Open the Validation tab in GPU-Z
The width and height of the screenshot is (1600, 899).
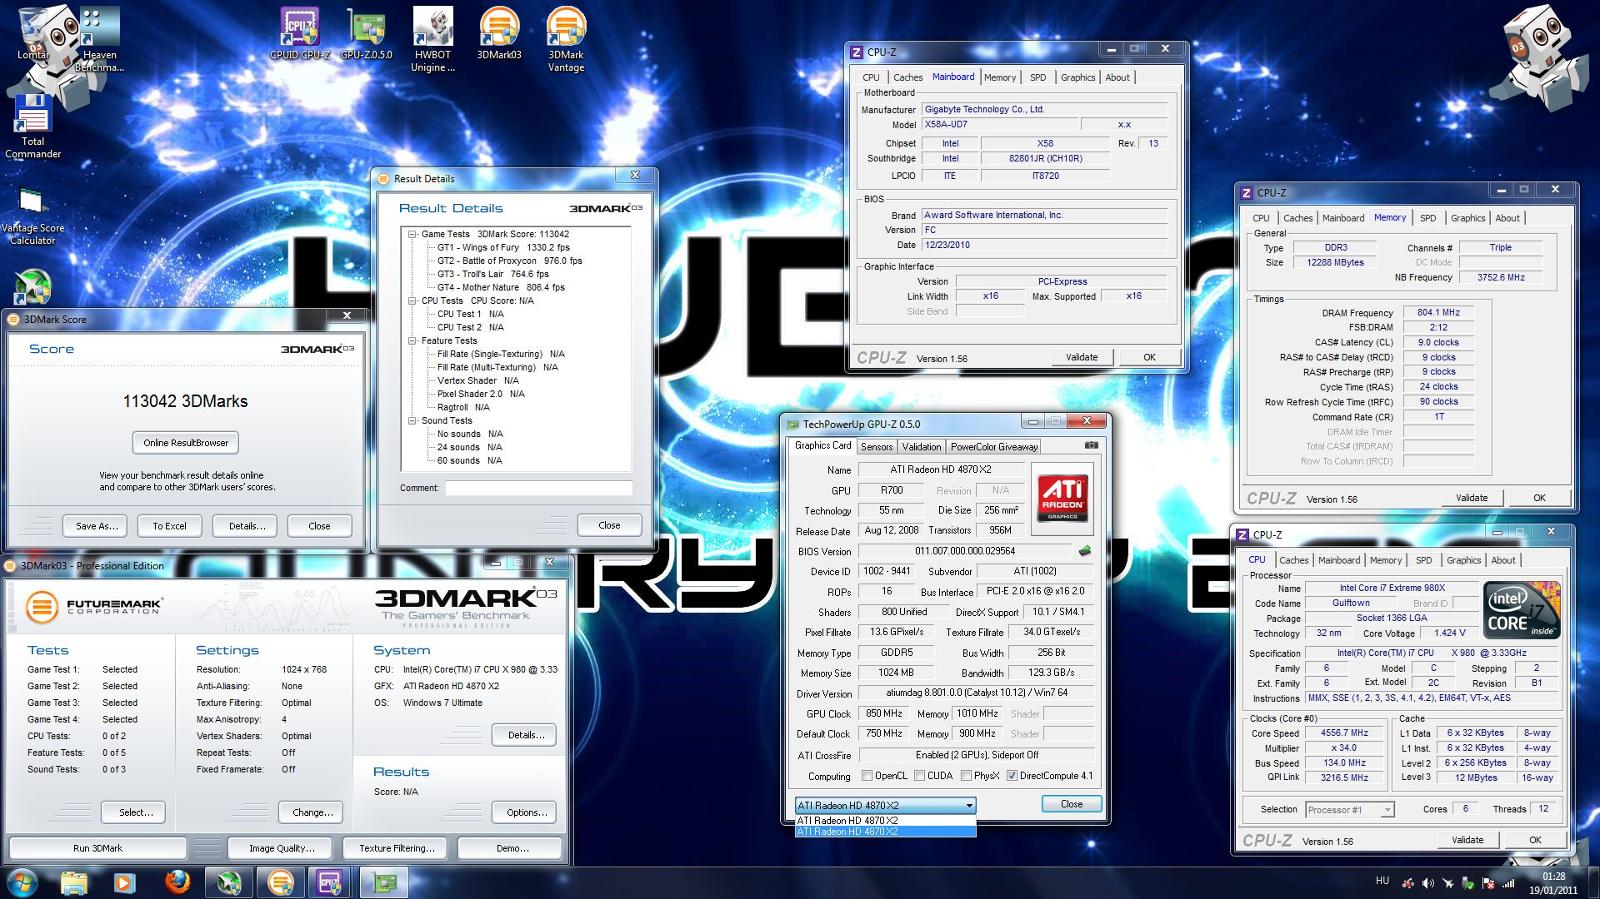tap(921, 447)
